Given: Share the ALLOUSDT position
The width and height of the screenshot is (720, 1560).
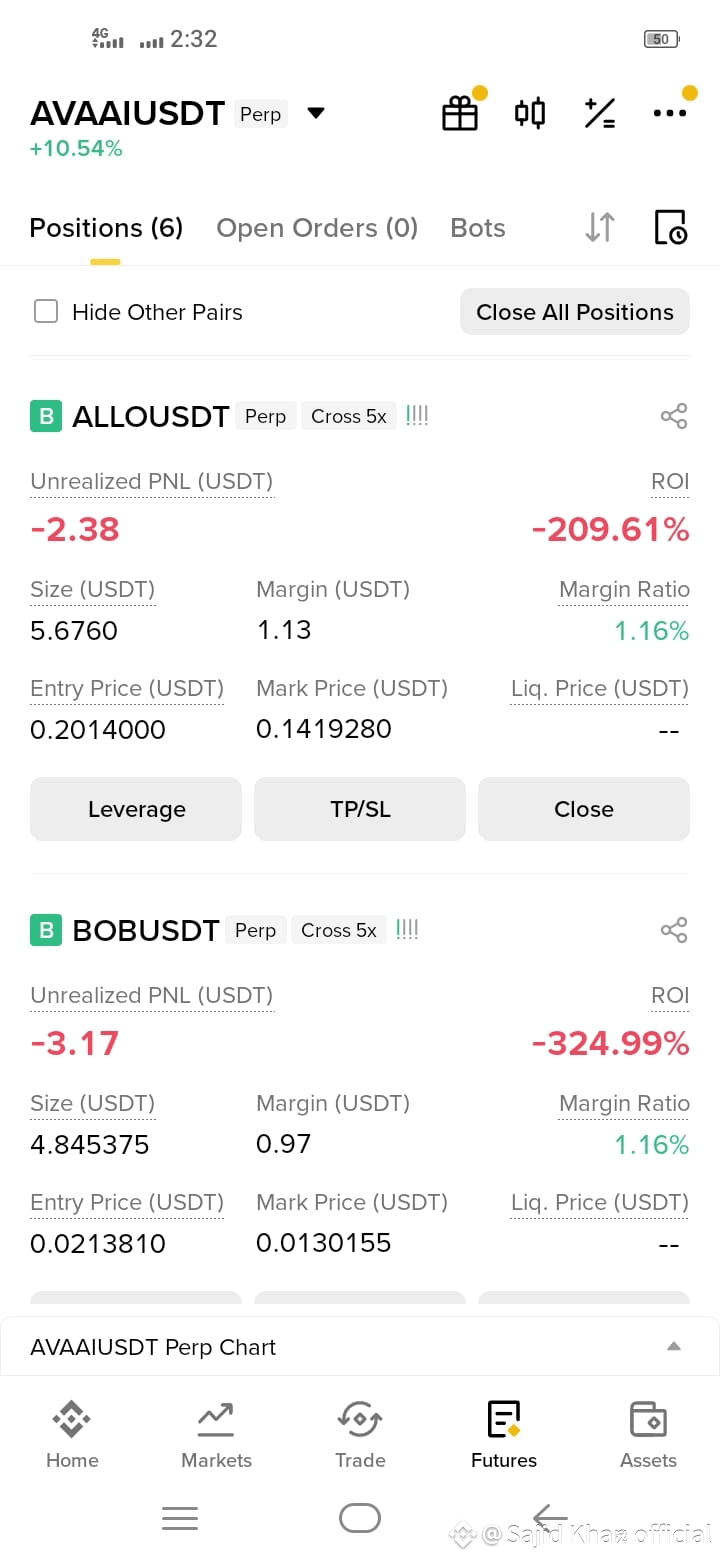Looking at the screenshot, I should coord(674,416).
